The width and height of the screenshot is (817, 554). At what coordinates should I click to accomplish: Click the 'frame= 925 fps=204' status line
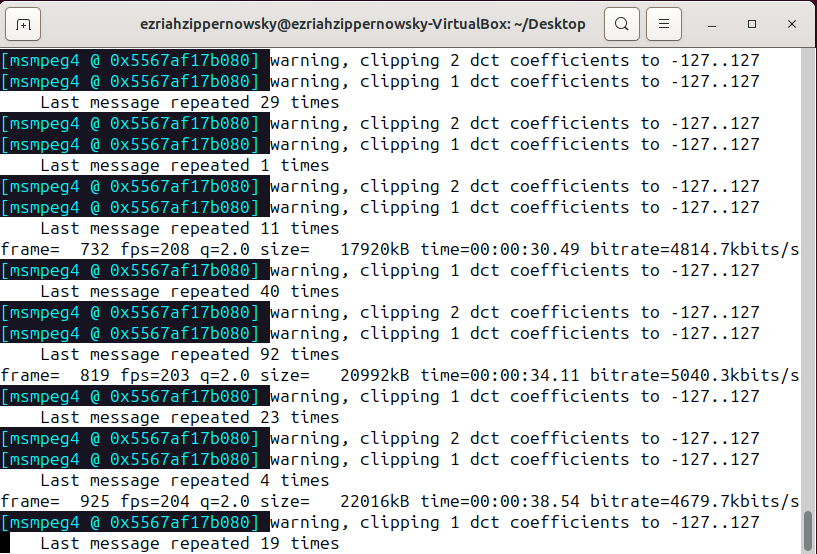click(400, 501)
